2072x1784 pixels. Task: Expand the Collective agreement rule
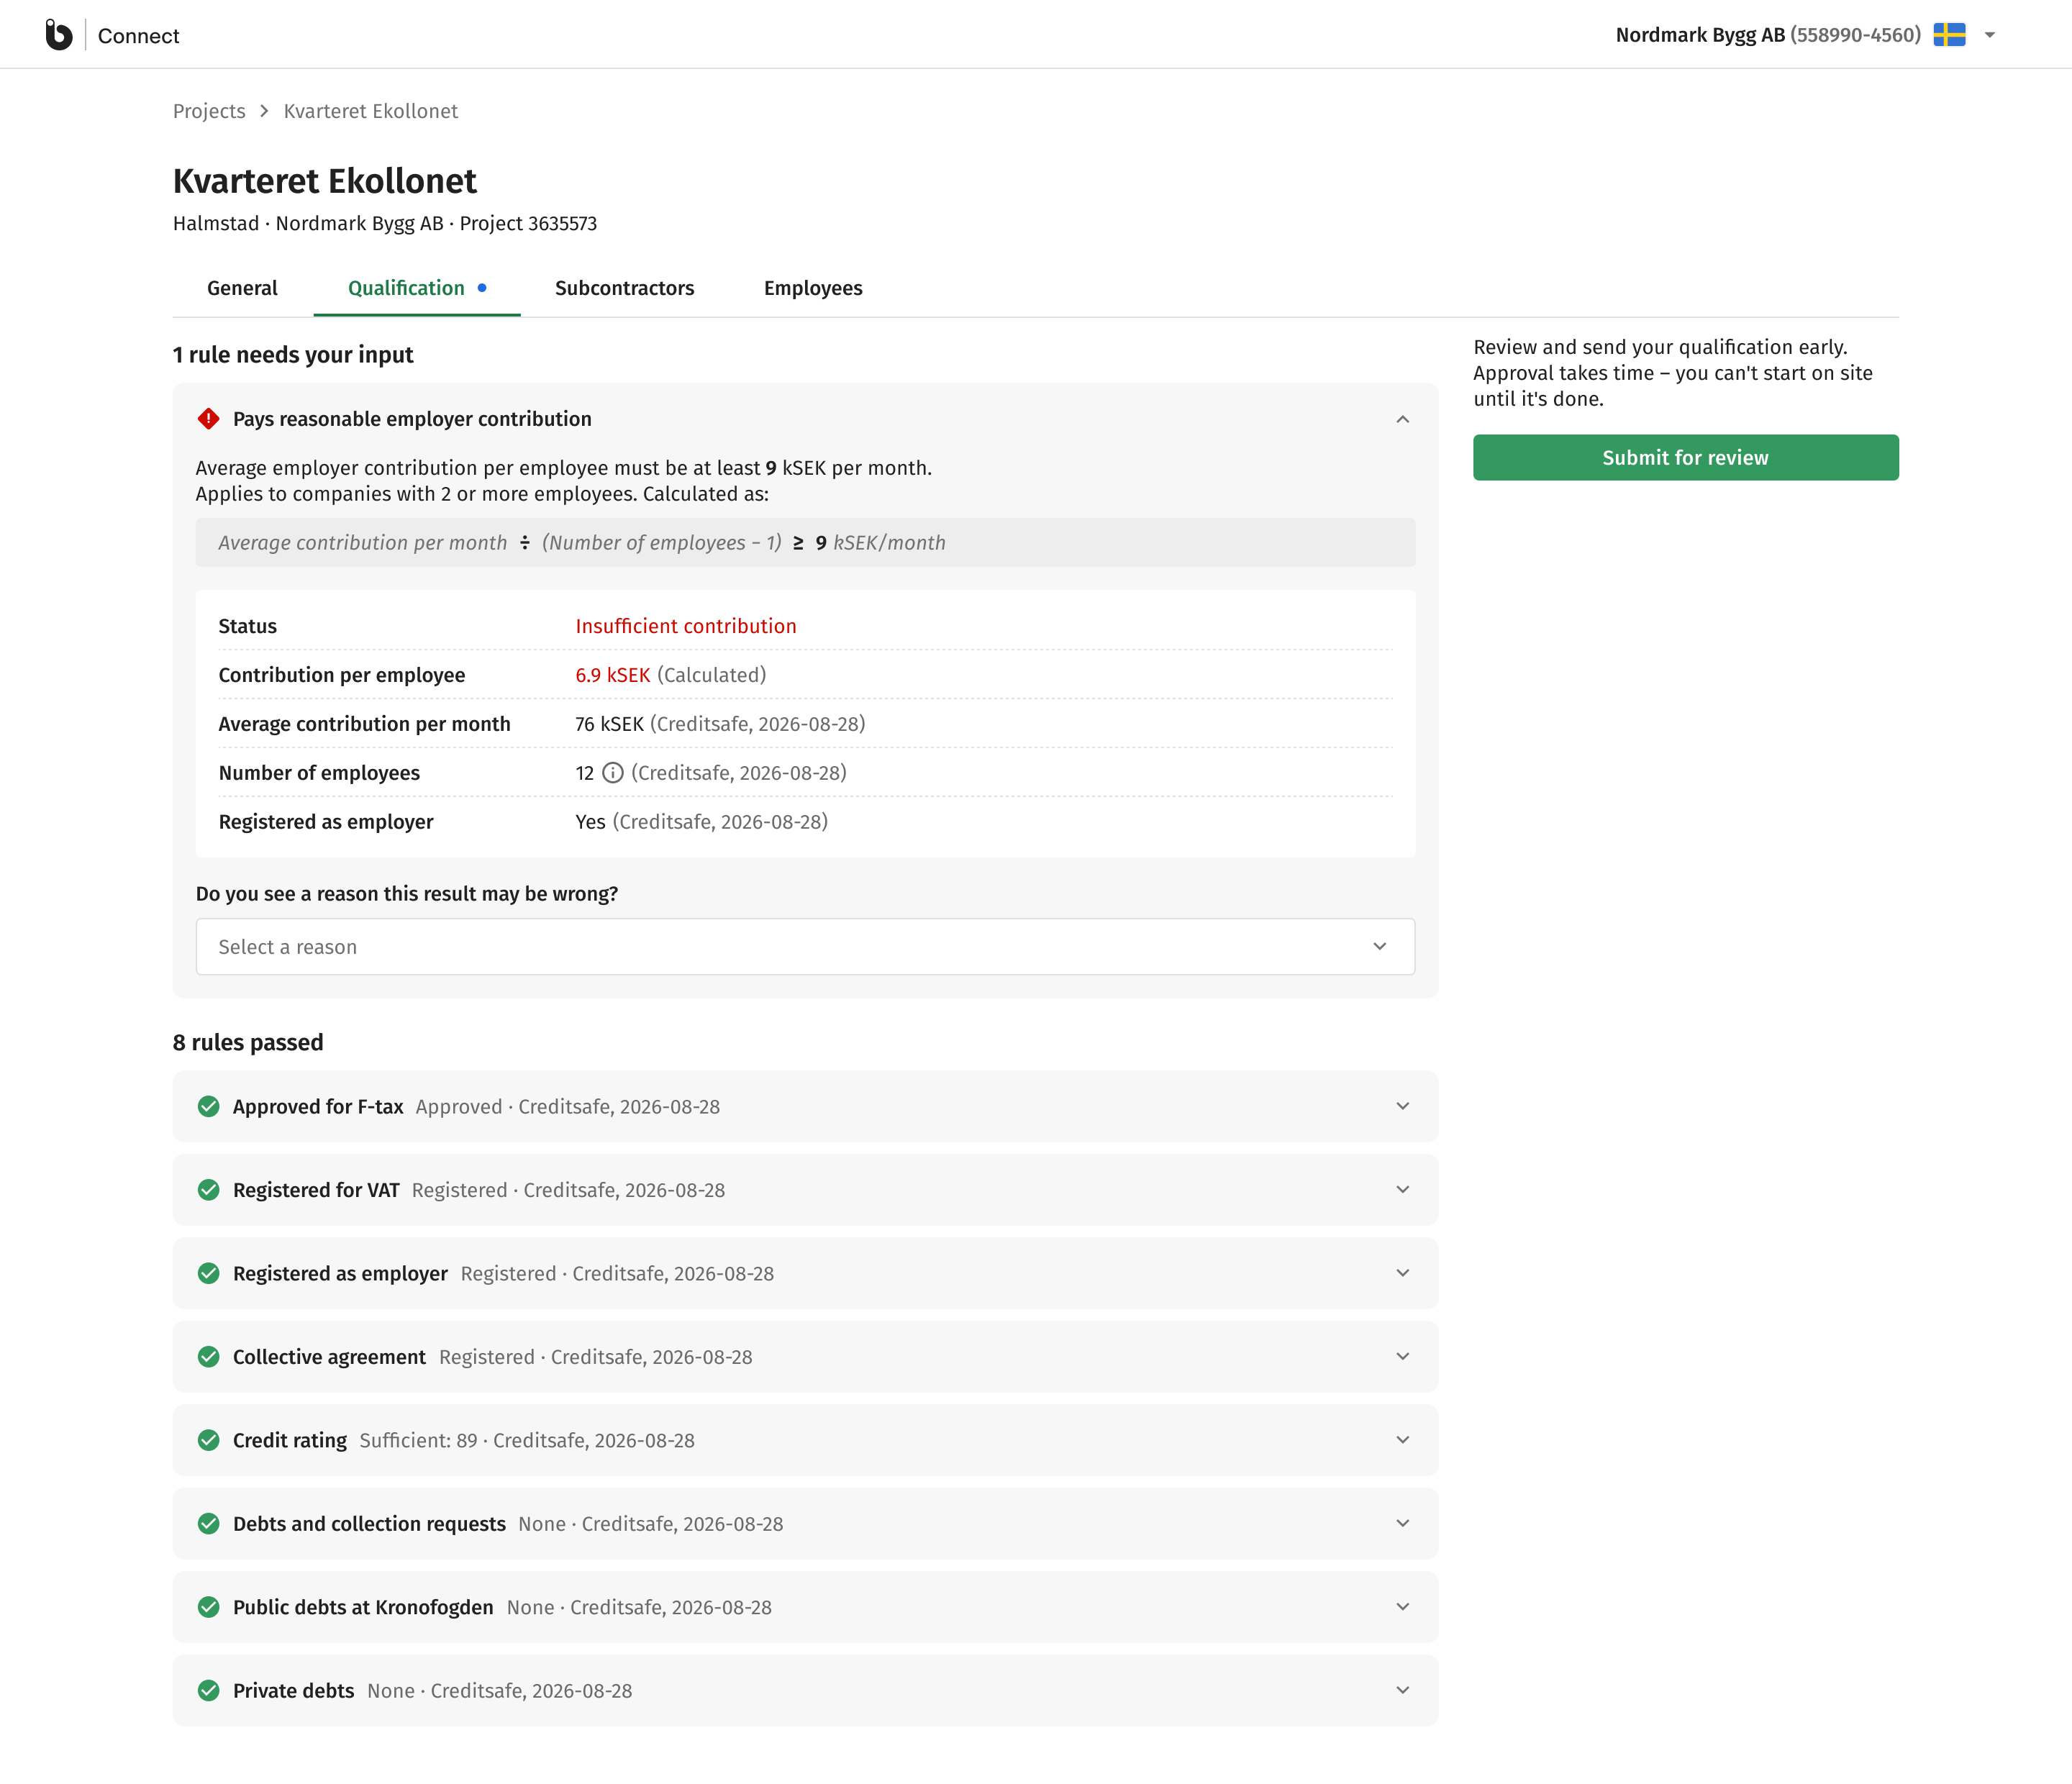coord(1403,1357)
